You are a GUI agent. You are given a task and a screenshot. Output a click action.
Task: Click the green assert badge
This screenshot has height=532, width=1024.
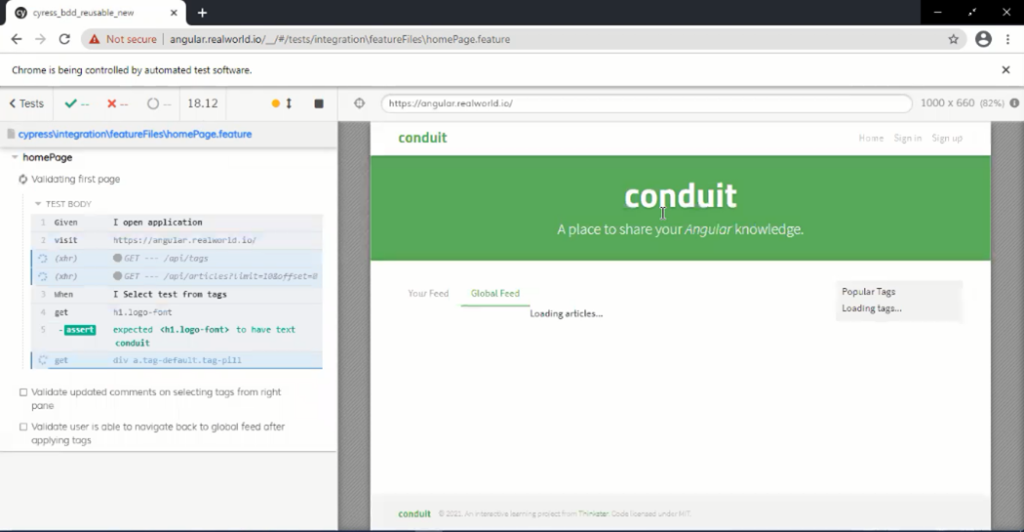pyautogui.click(x=80, y=330)
